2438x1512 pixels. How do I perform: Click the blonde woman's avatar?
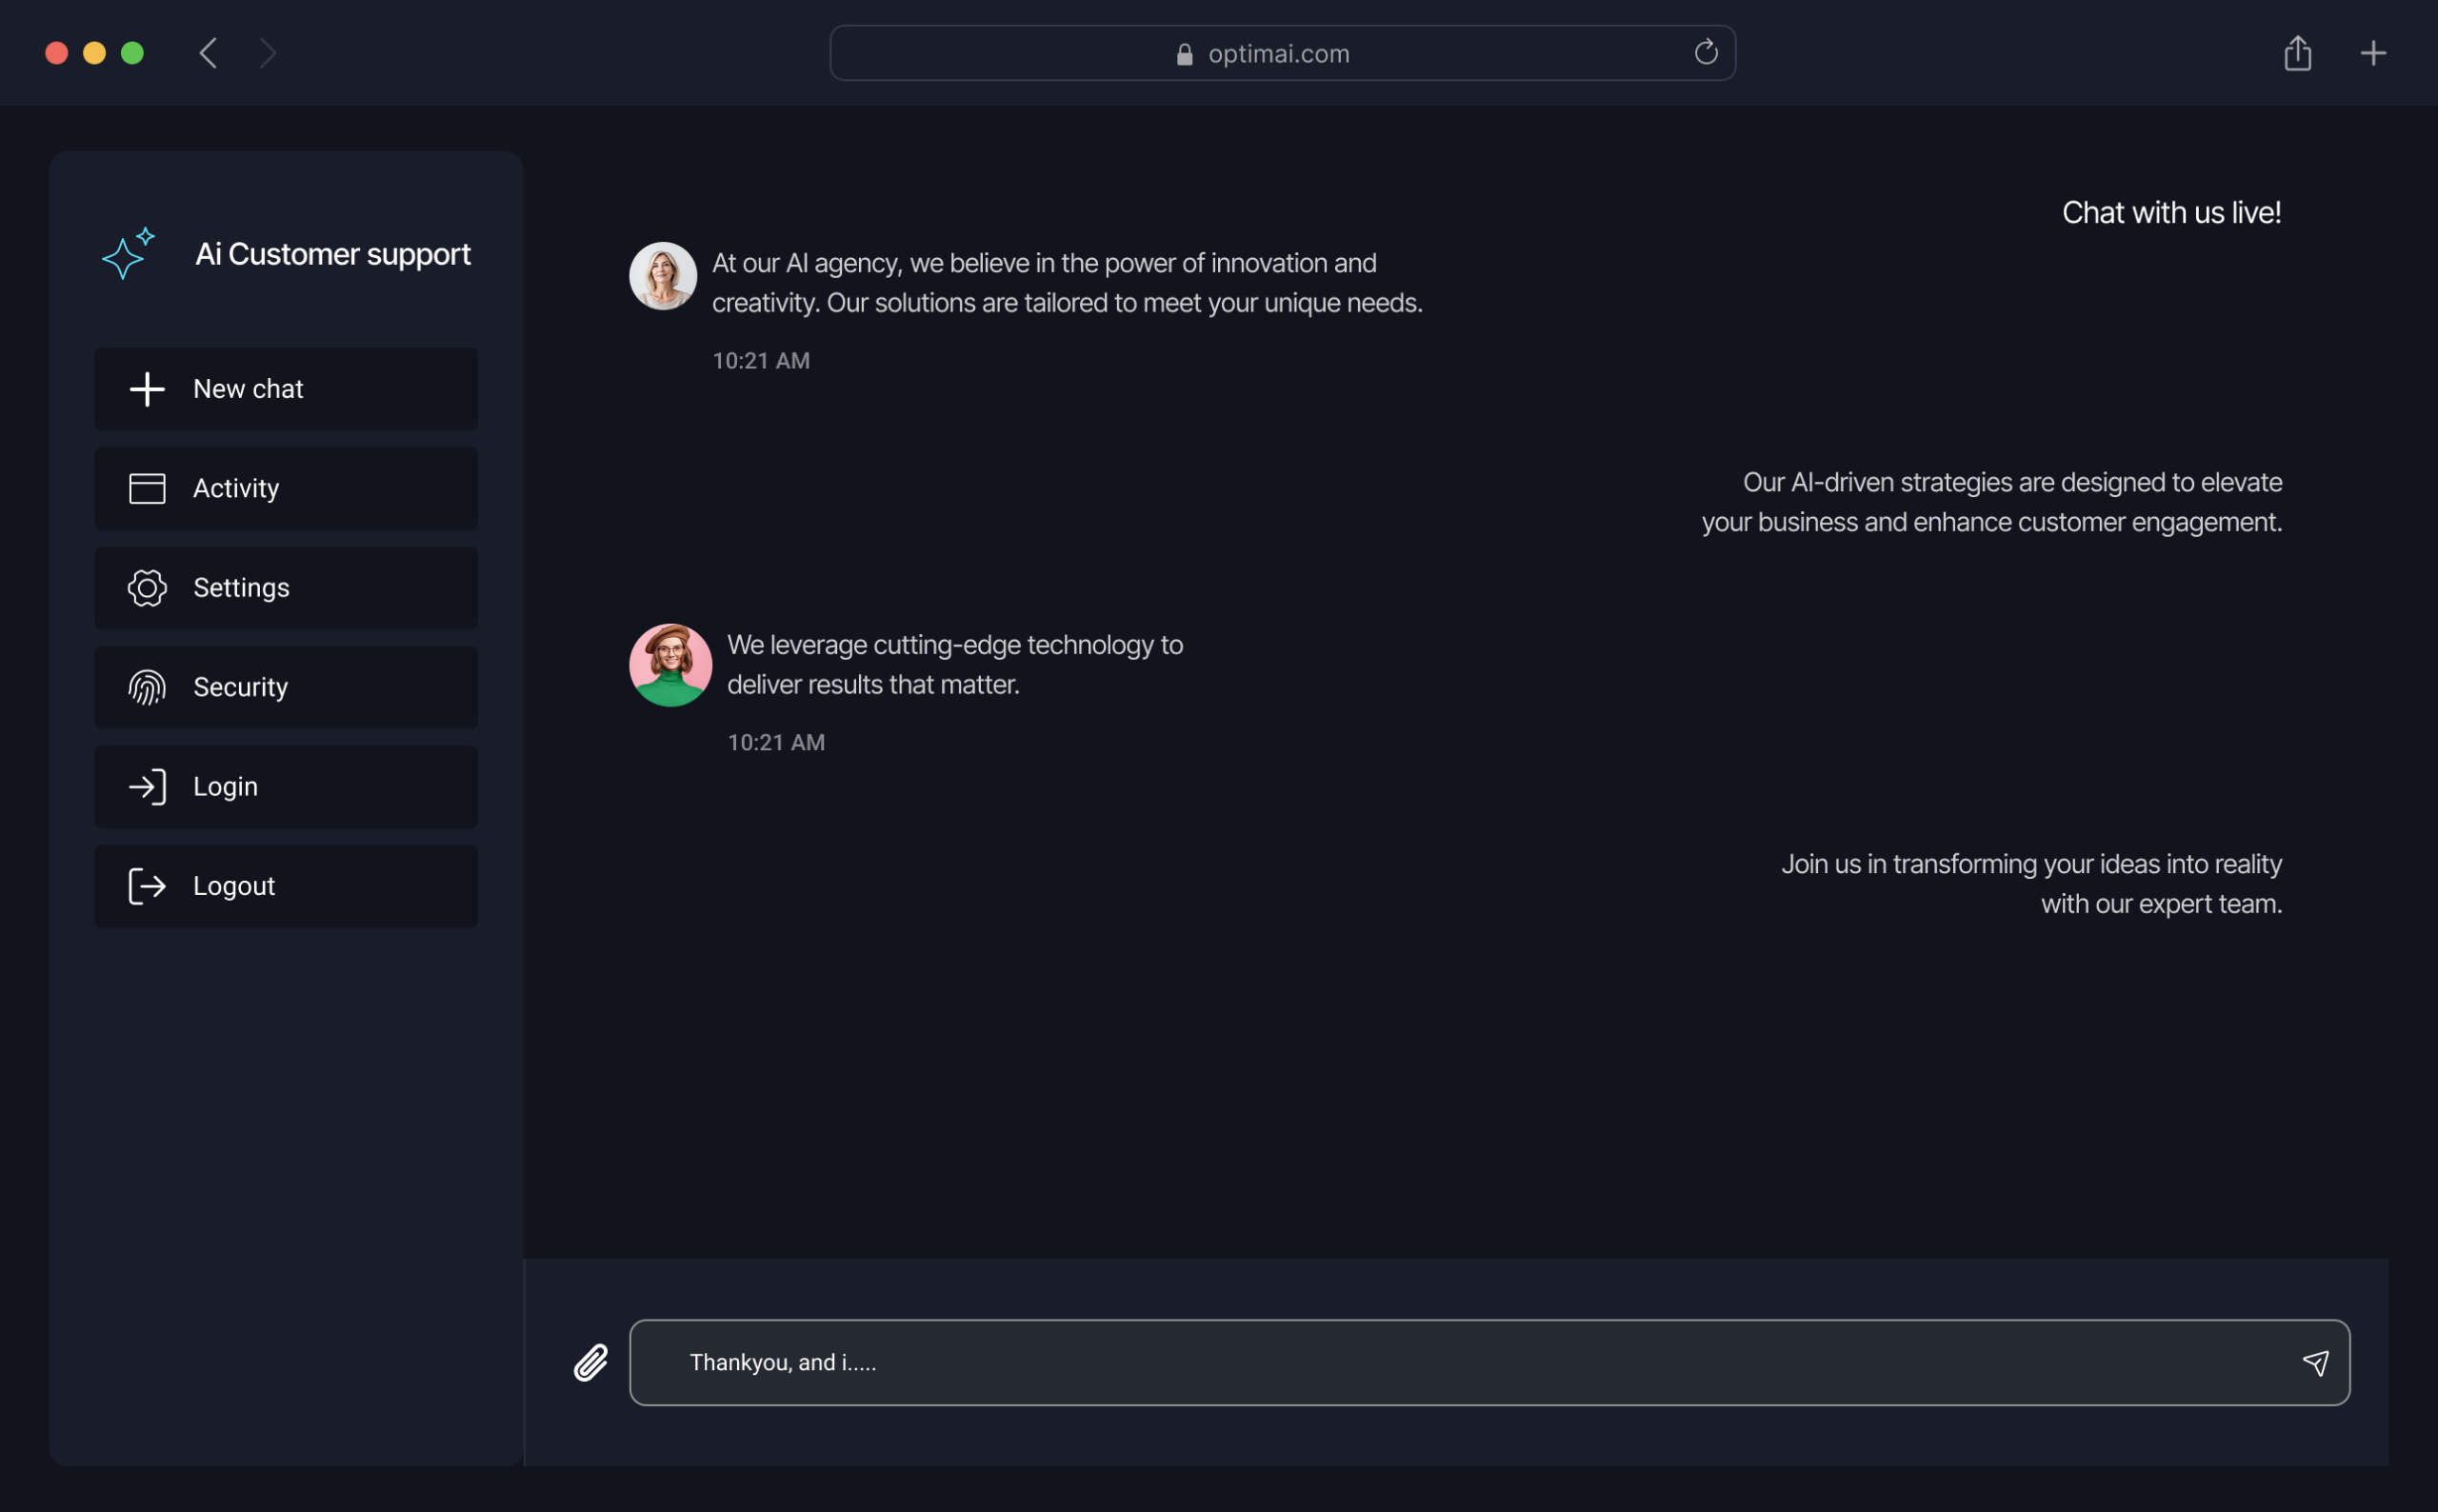coord(662,276)
